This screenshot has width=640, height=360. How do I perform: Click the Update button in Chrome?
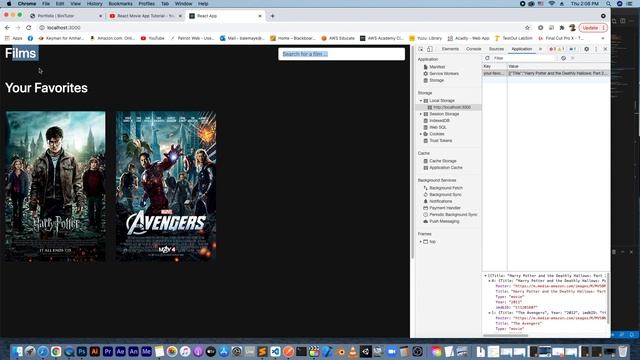pyautogui.click(x=593, y=28)
